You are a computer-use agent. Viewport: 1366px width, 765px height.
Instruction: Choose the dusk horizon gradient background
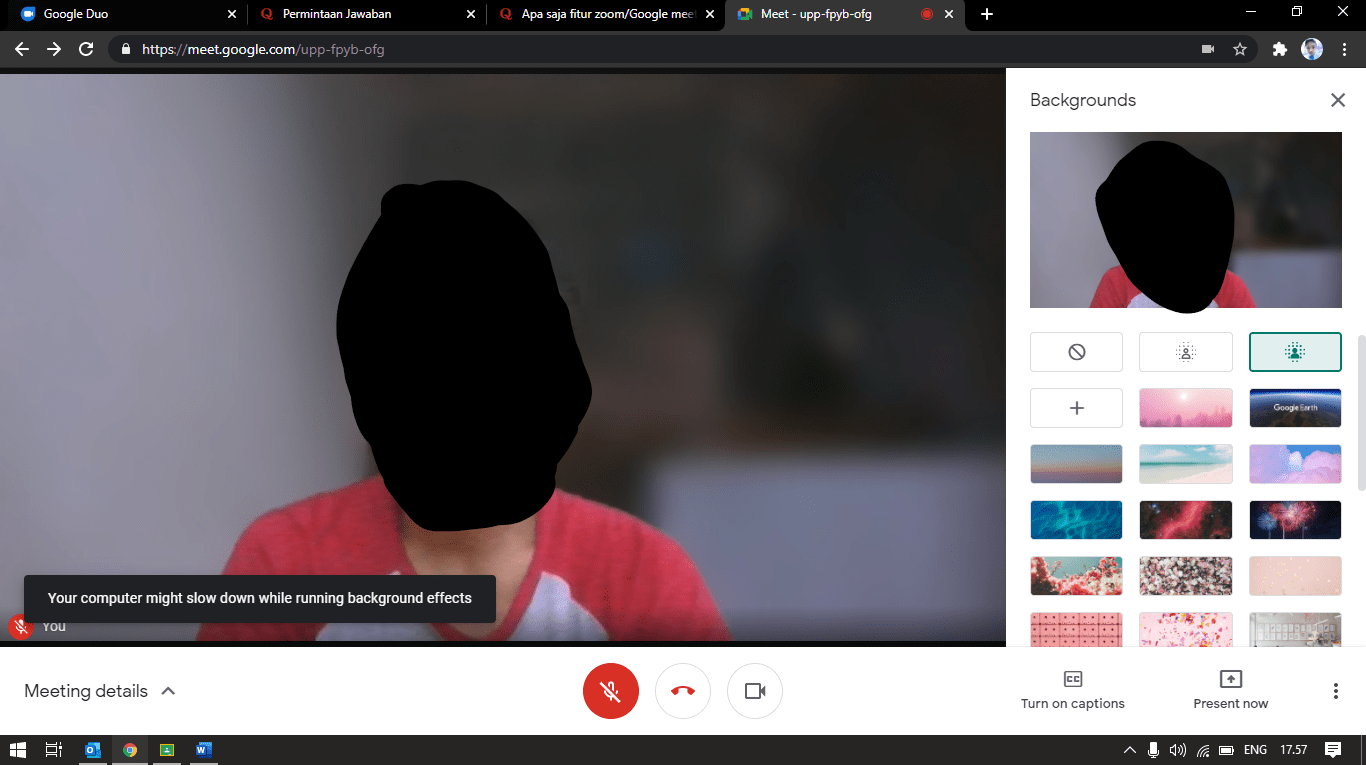tap(1076, 464)
